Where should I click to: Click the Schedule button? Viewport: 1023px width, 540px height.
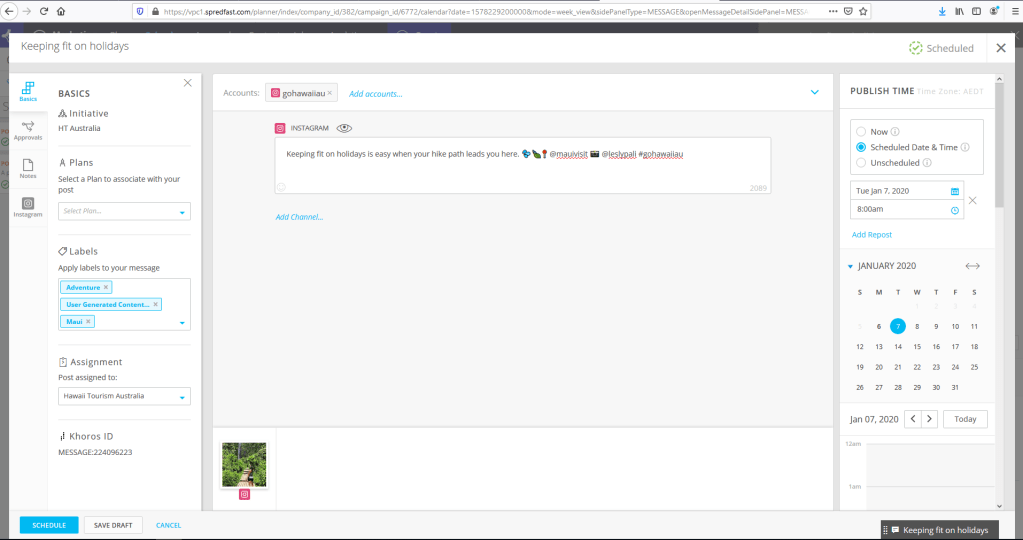pos(49,525)
